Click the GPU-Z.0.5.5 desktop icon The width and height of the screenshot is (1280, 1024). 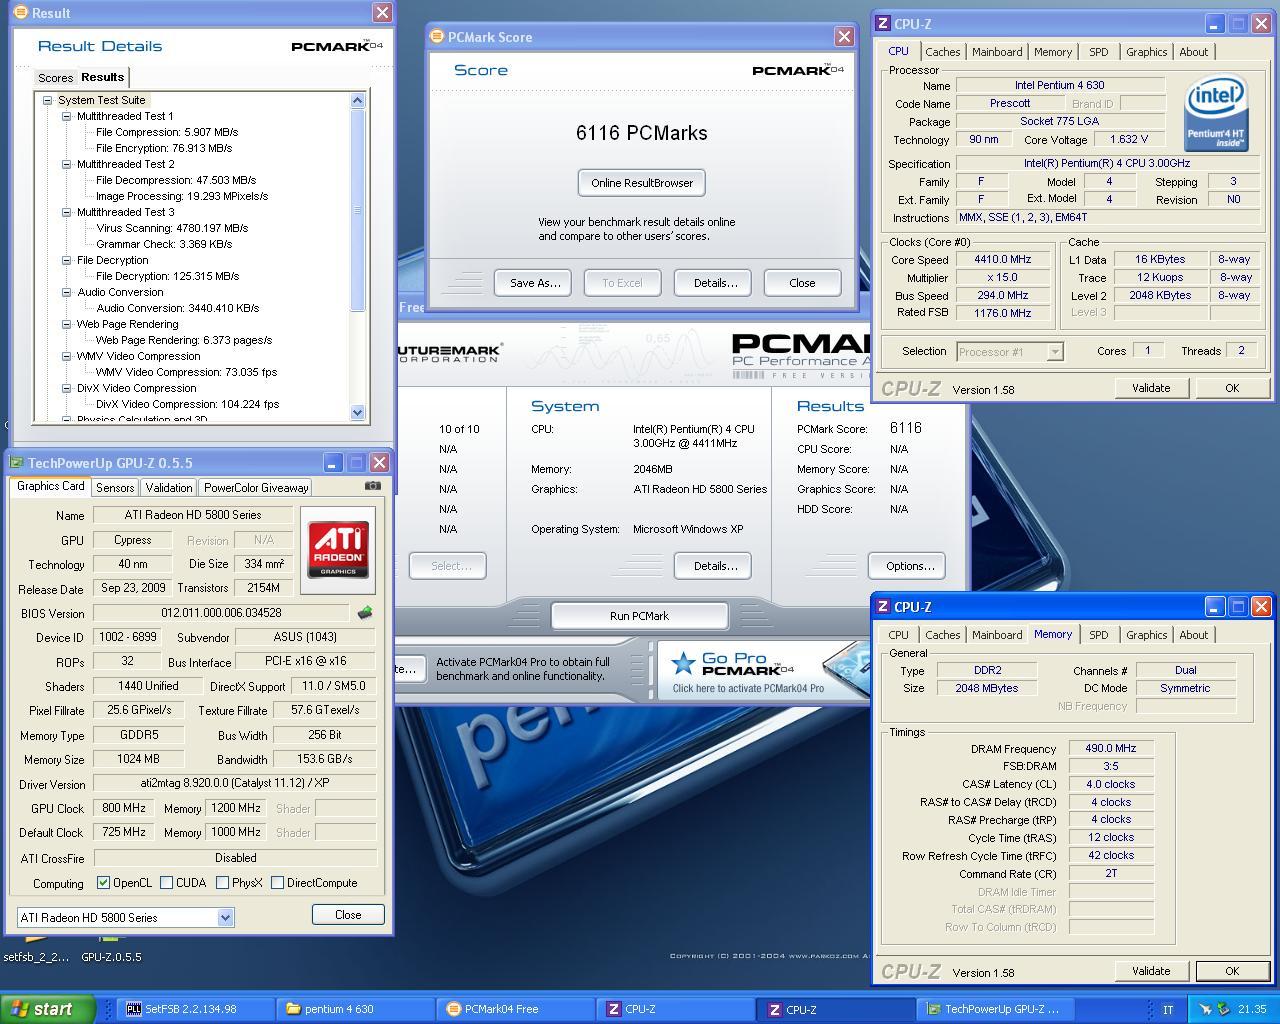(111, 957)
